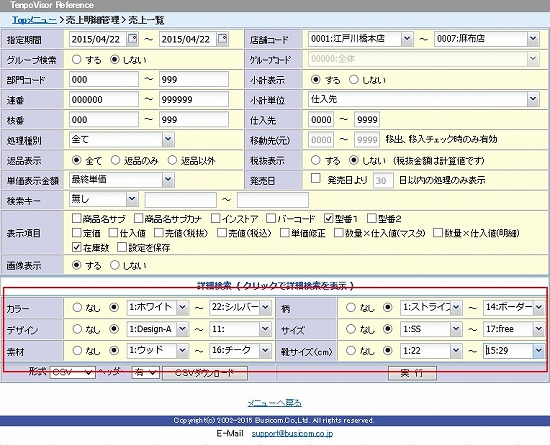Check the 商品名サブカナ checkbox
The width and height of the screenshot is (550, 445).
coord(139,218)
